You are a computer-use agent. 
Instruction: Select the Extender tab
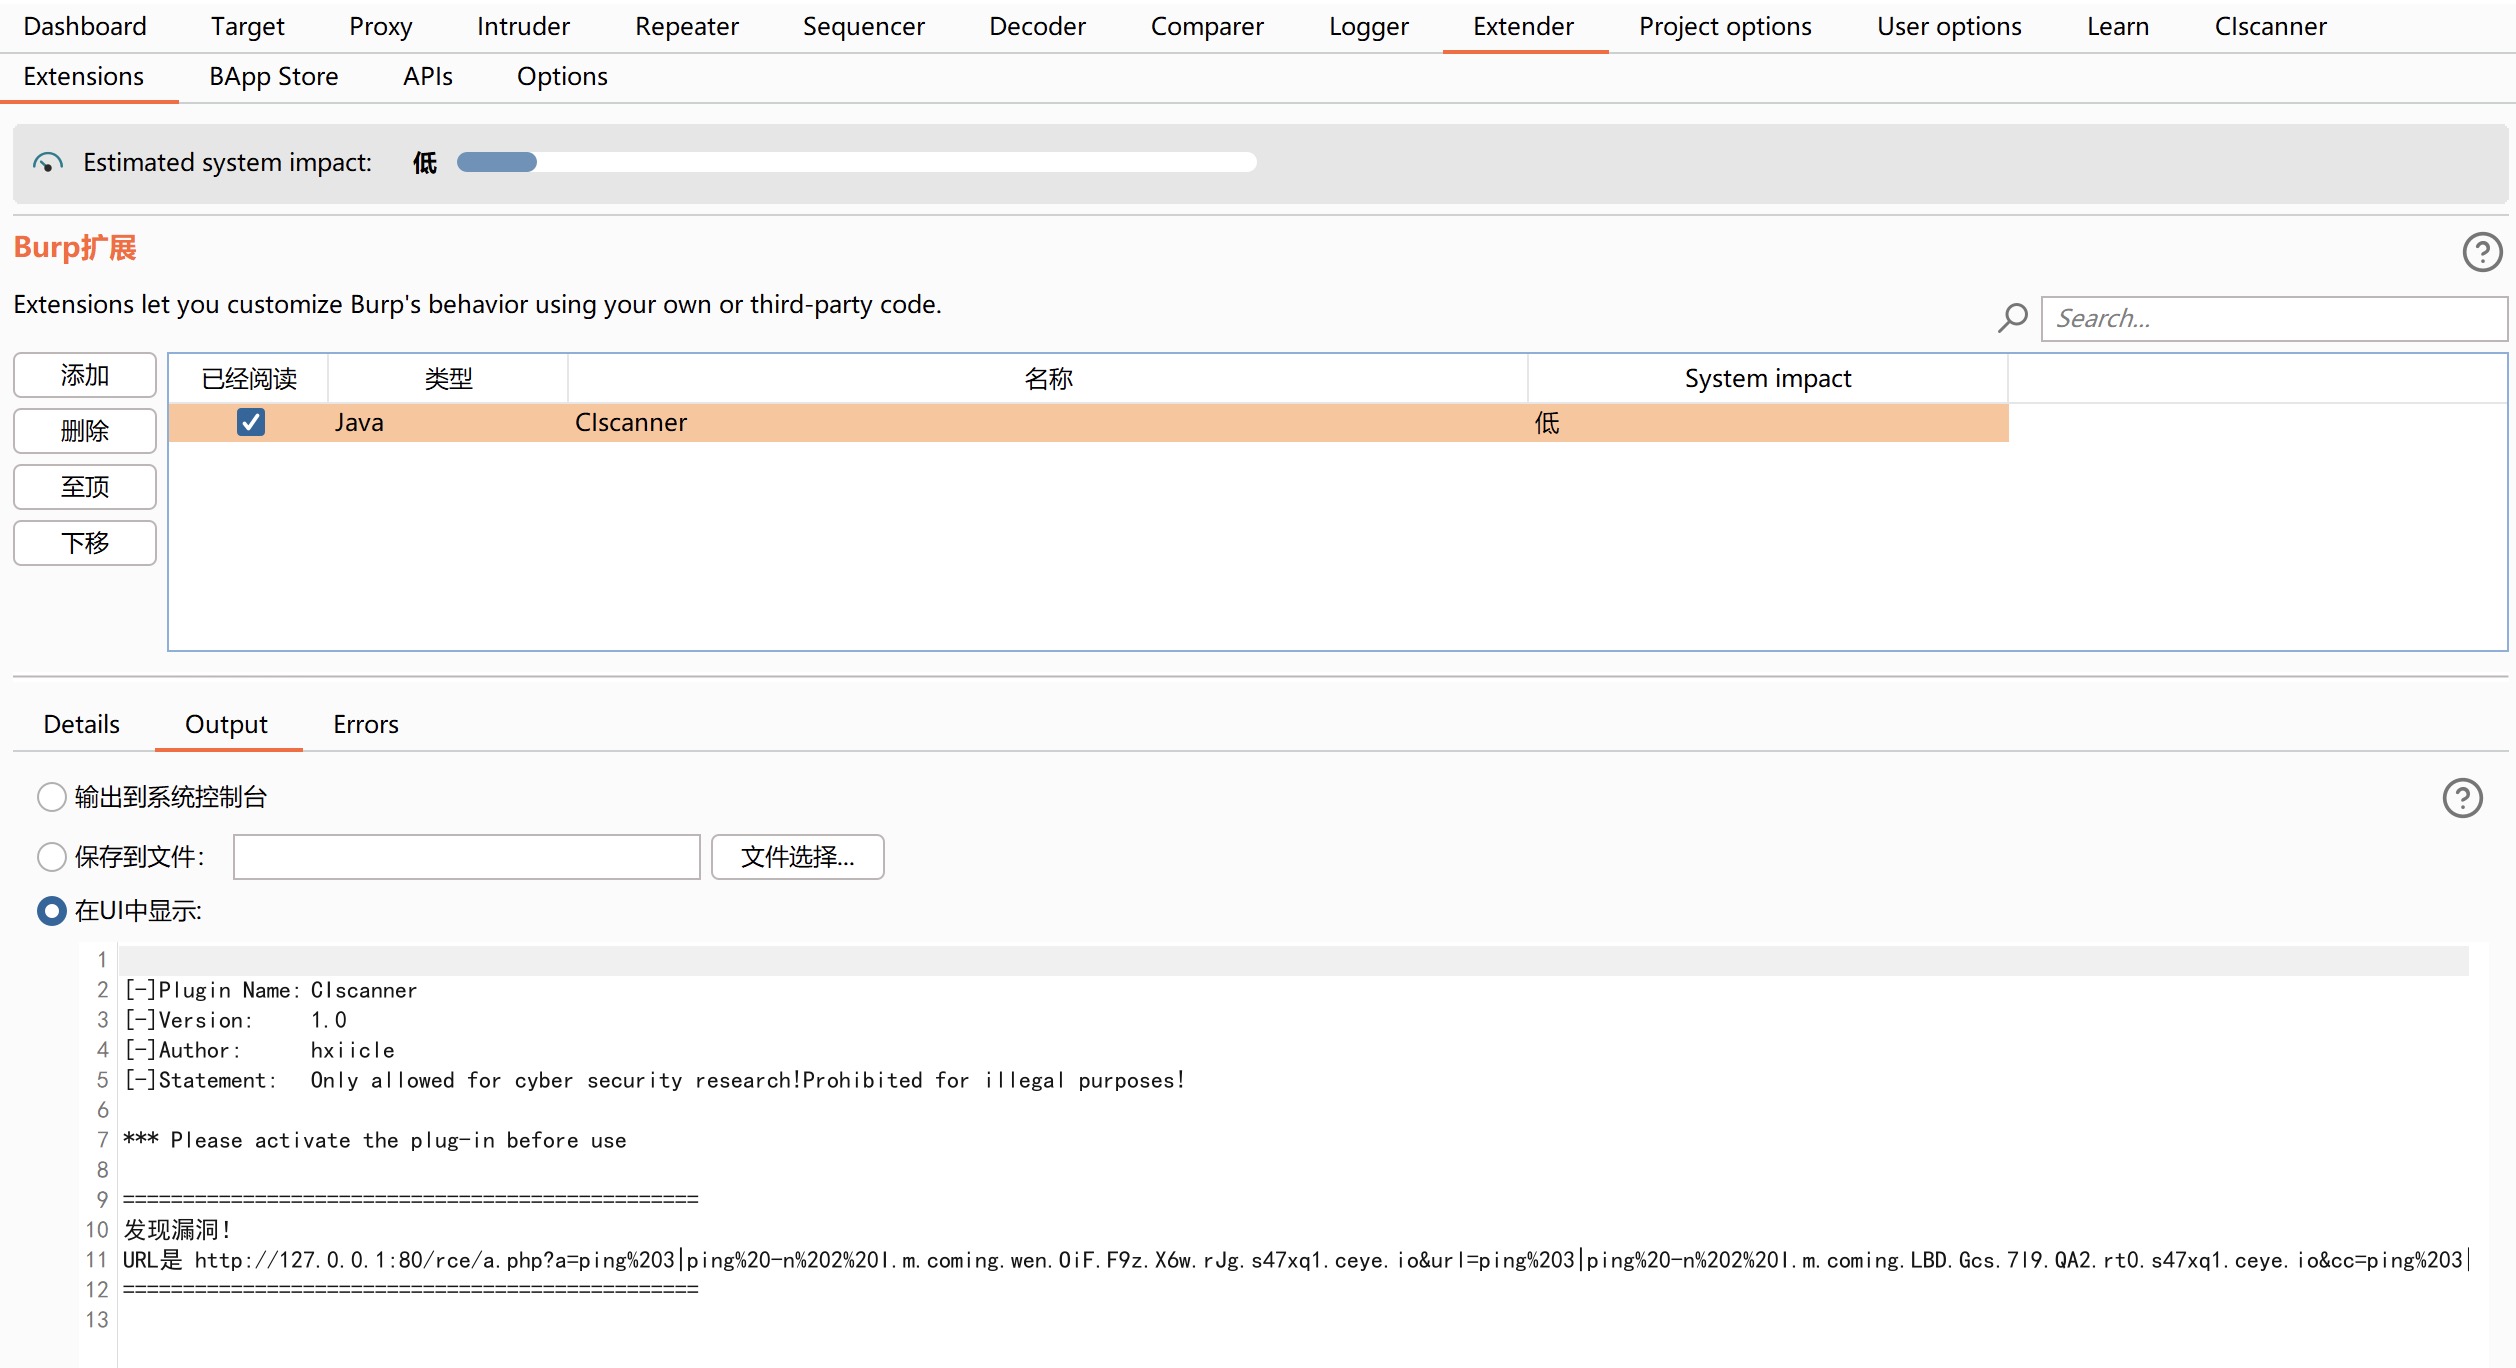[1523, 26]
